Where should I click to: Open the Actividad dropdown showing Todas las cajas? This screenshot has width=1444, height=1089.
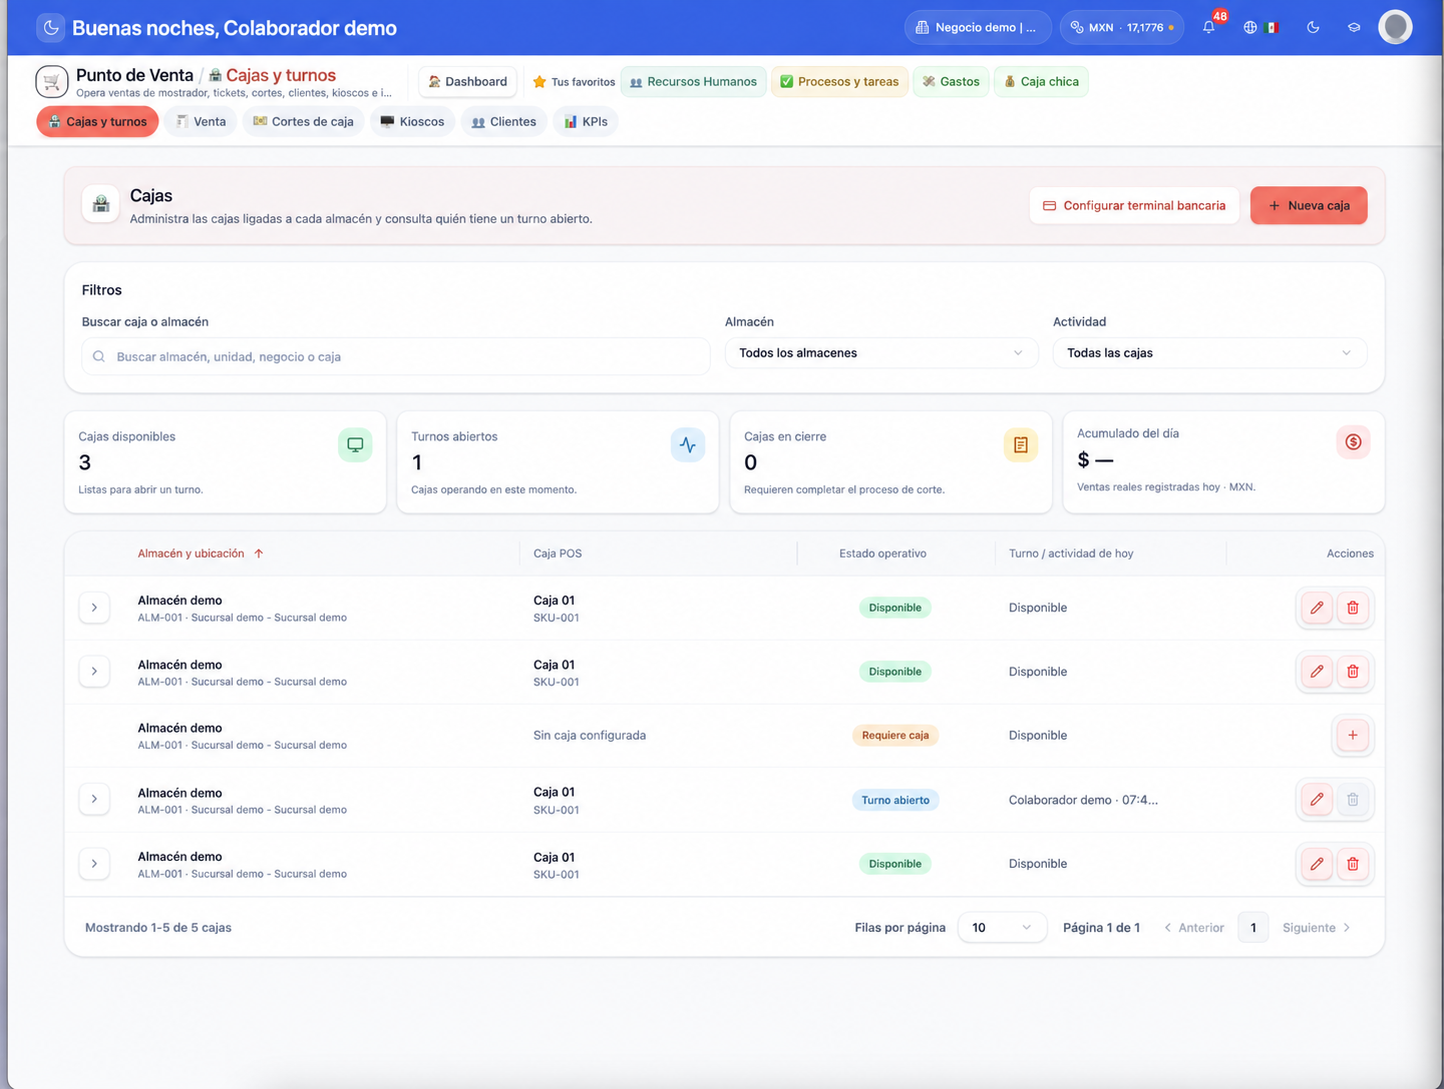[1210, 353]
